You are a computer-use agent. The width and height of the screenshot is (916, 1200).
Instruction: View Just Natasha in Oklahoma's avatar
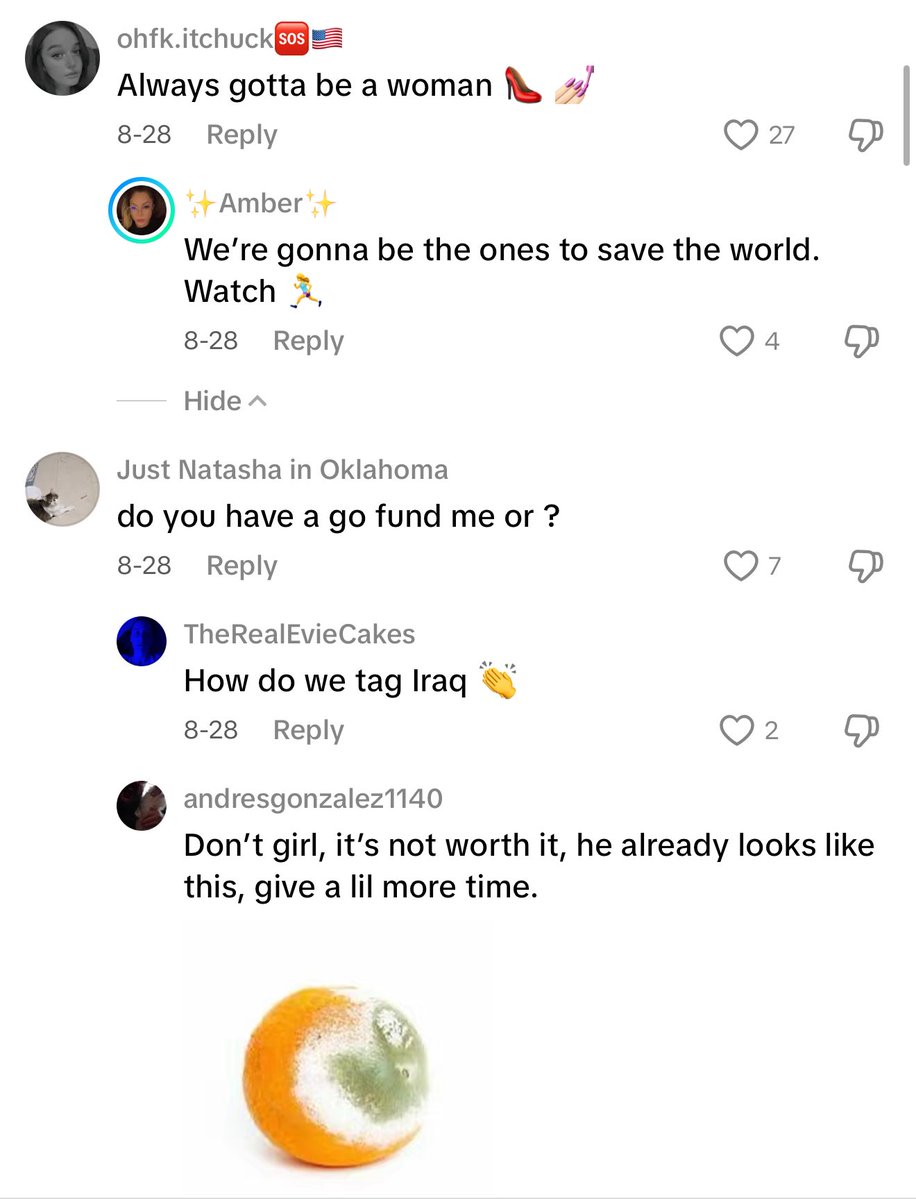(62, 489)
